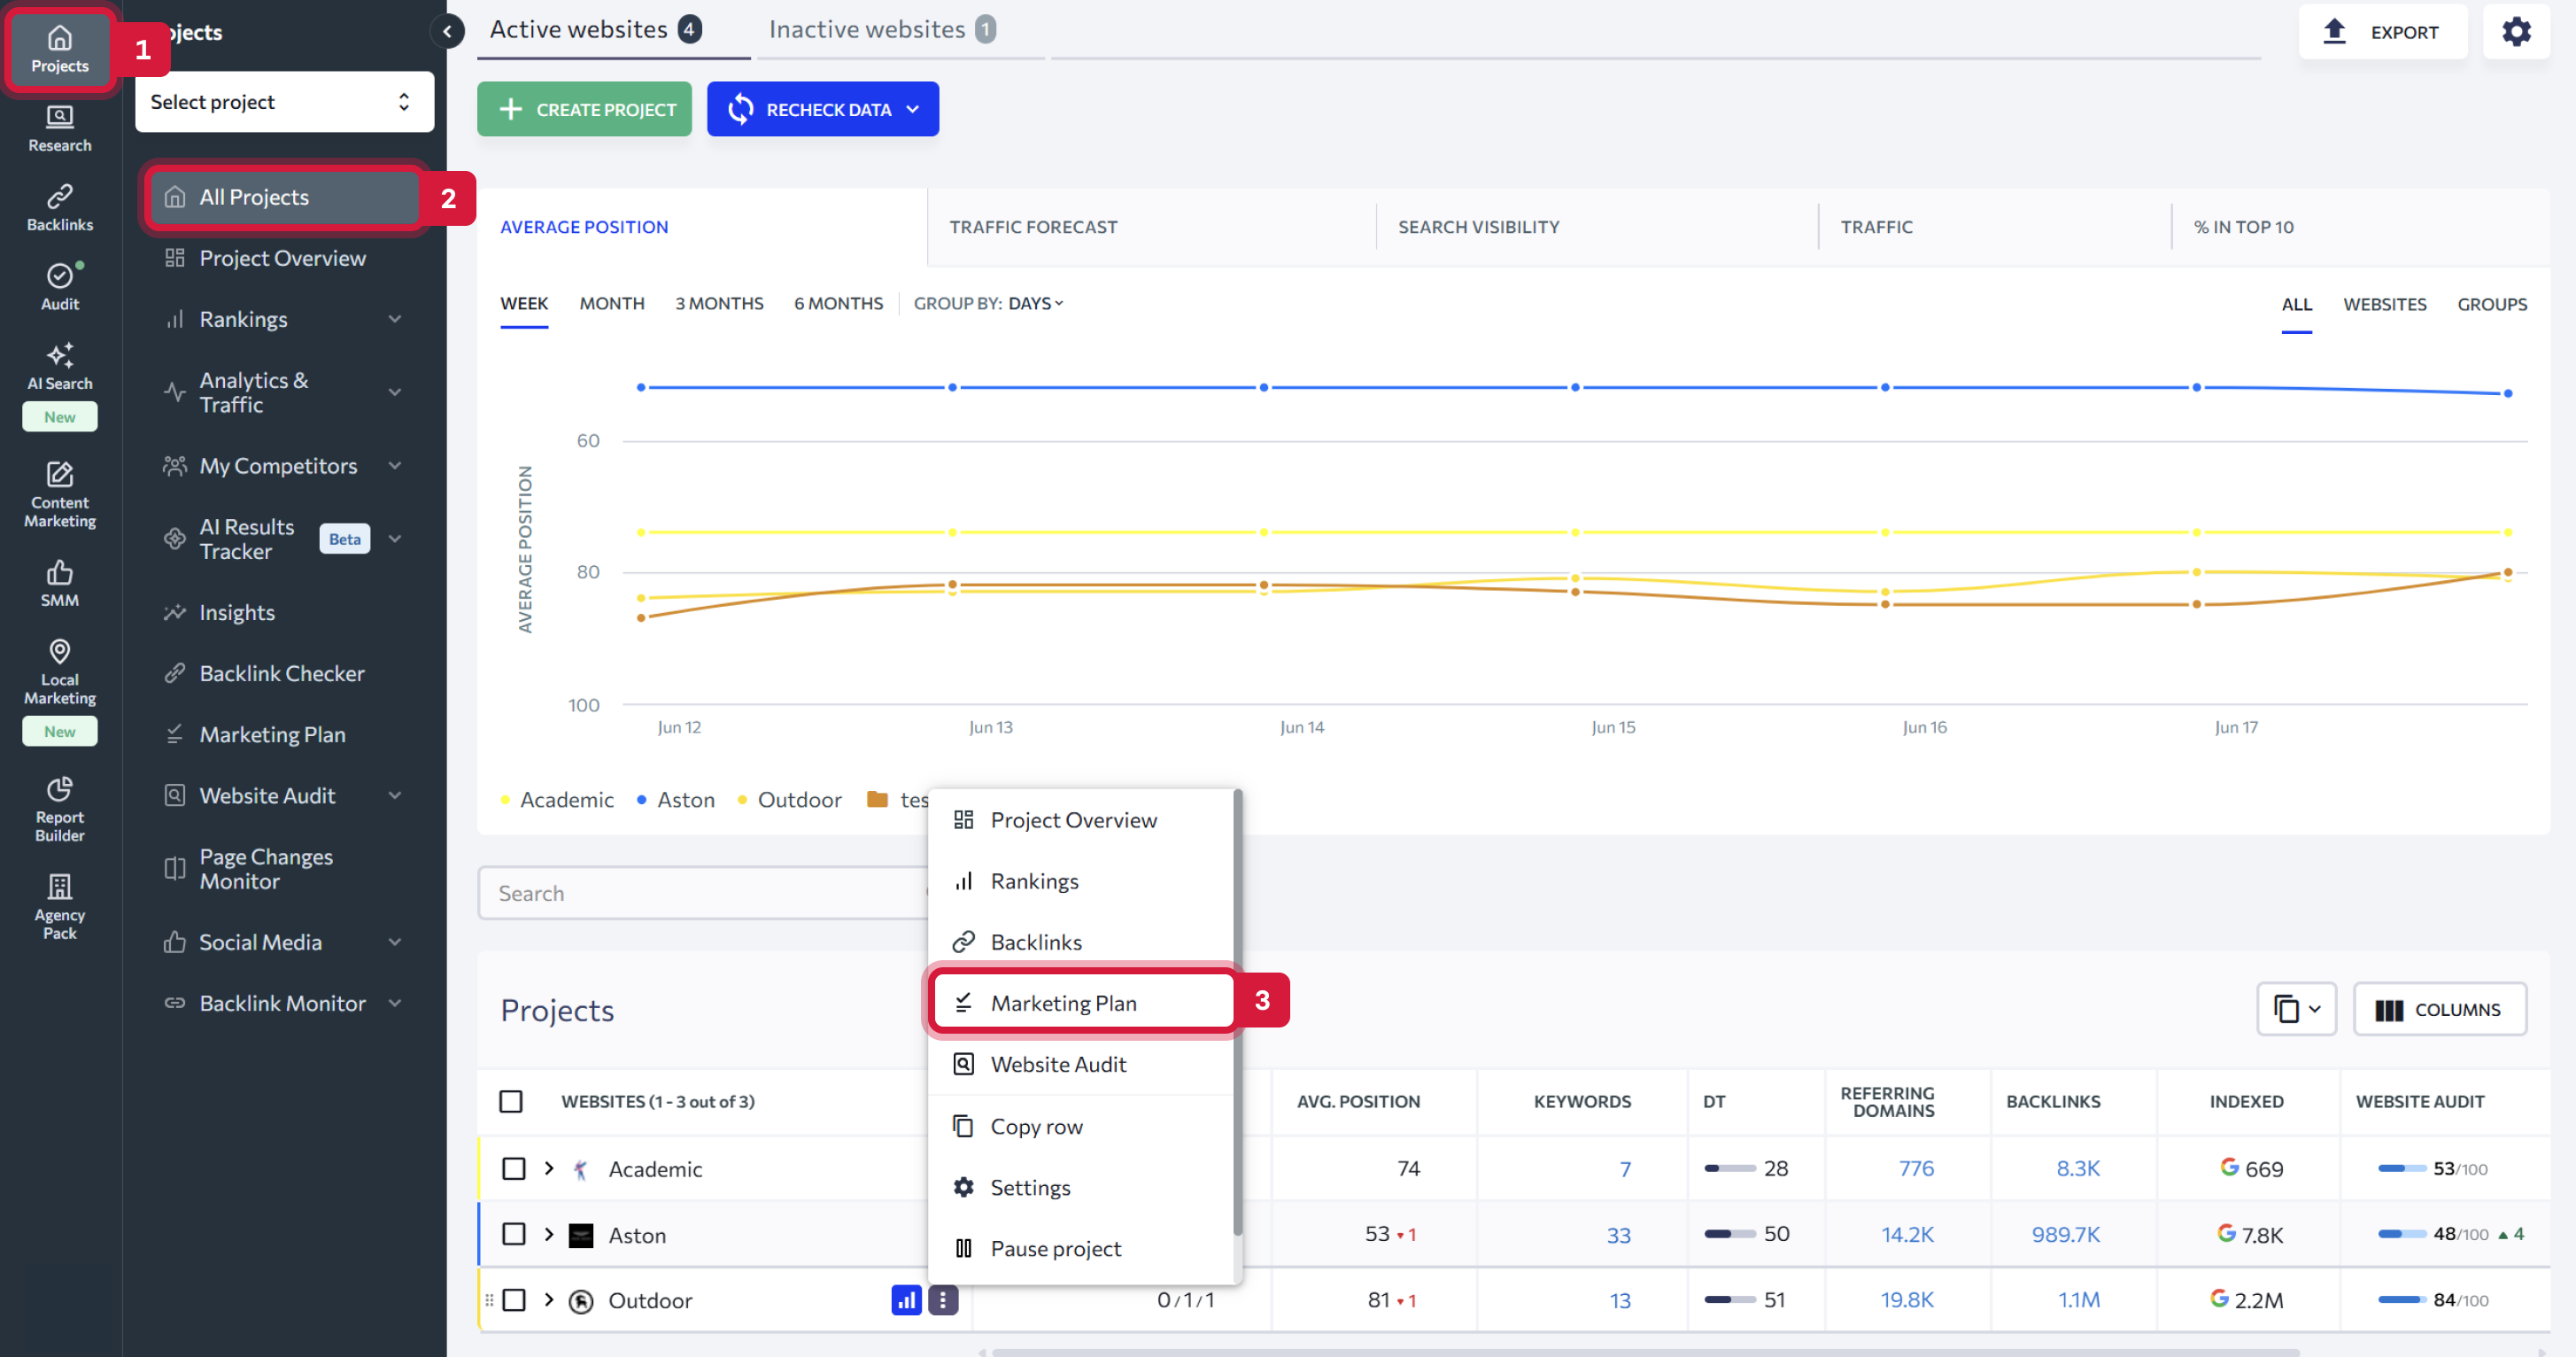Open Outdoor's 1.1M backlinks link
The width and height of the screenshot is (2576, 1357).
coord(2078,1300)
